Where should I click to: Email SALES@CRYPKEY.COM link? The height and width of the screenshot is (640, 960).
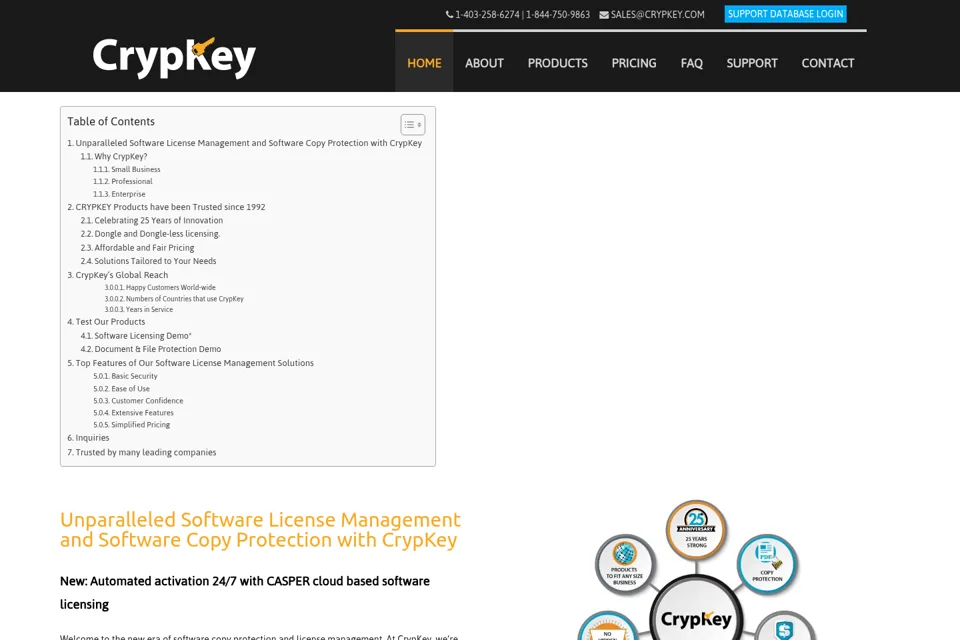click(658, 15)
